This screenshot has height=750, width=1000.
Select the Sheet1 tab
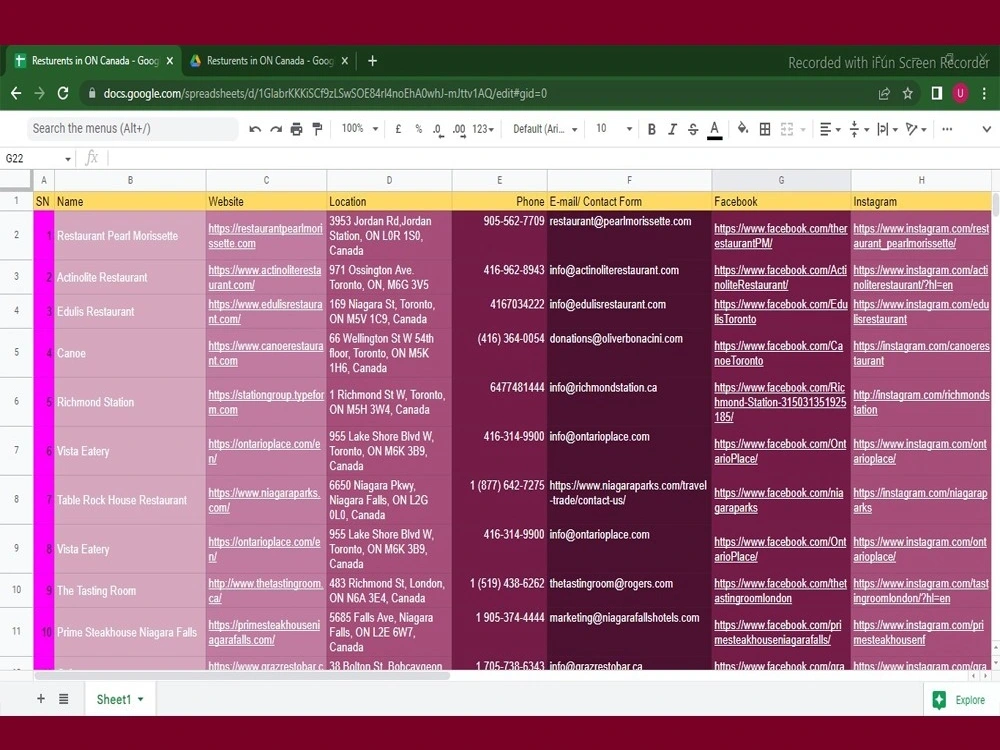(x=119, y=699)
